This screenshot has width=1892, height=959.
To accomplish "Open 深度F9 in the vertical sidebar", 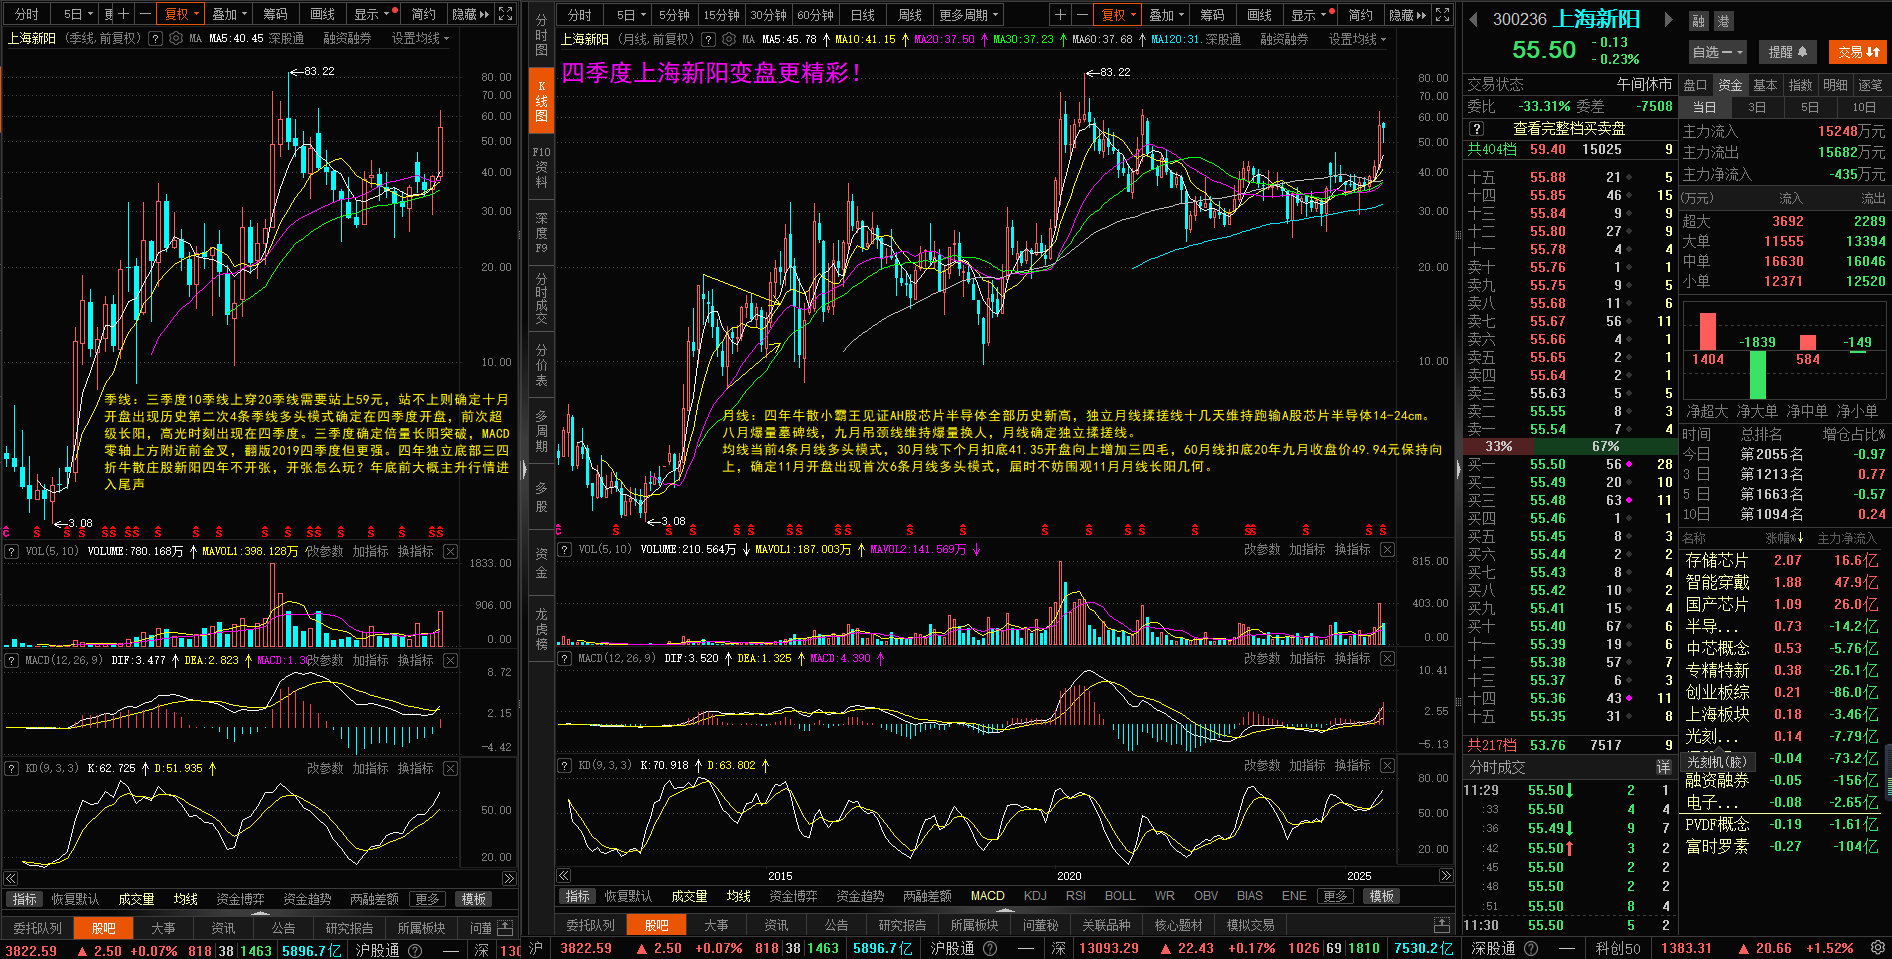I will tap(541, 232).
